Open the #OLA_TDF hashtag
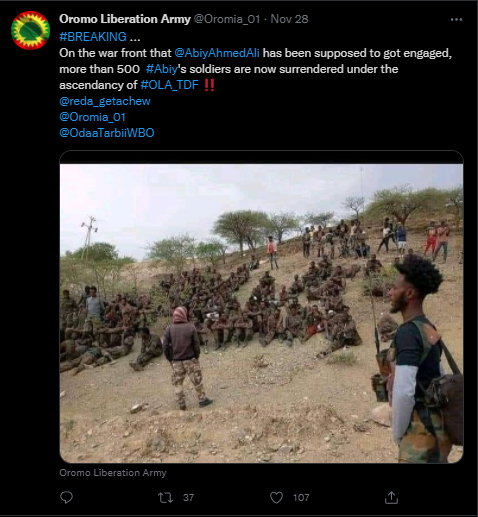 tap(170, 85)
